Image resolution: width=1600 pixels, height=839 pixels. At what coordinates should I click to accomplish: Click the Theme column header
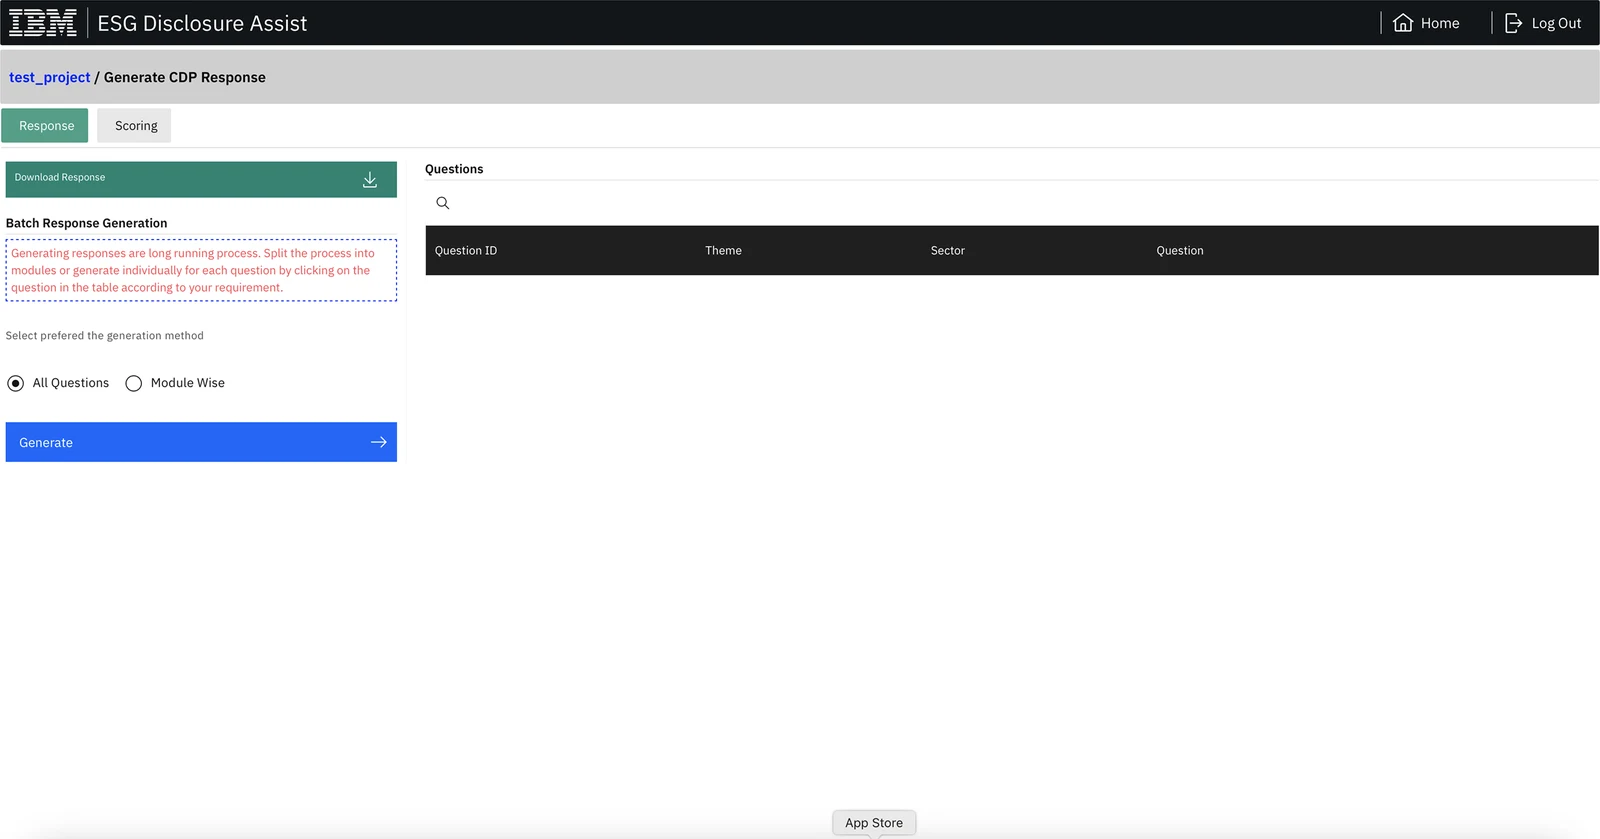[x=723, y=250]
